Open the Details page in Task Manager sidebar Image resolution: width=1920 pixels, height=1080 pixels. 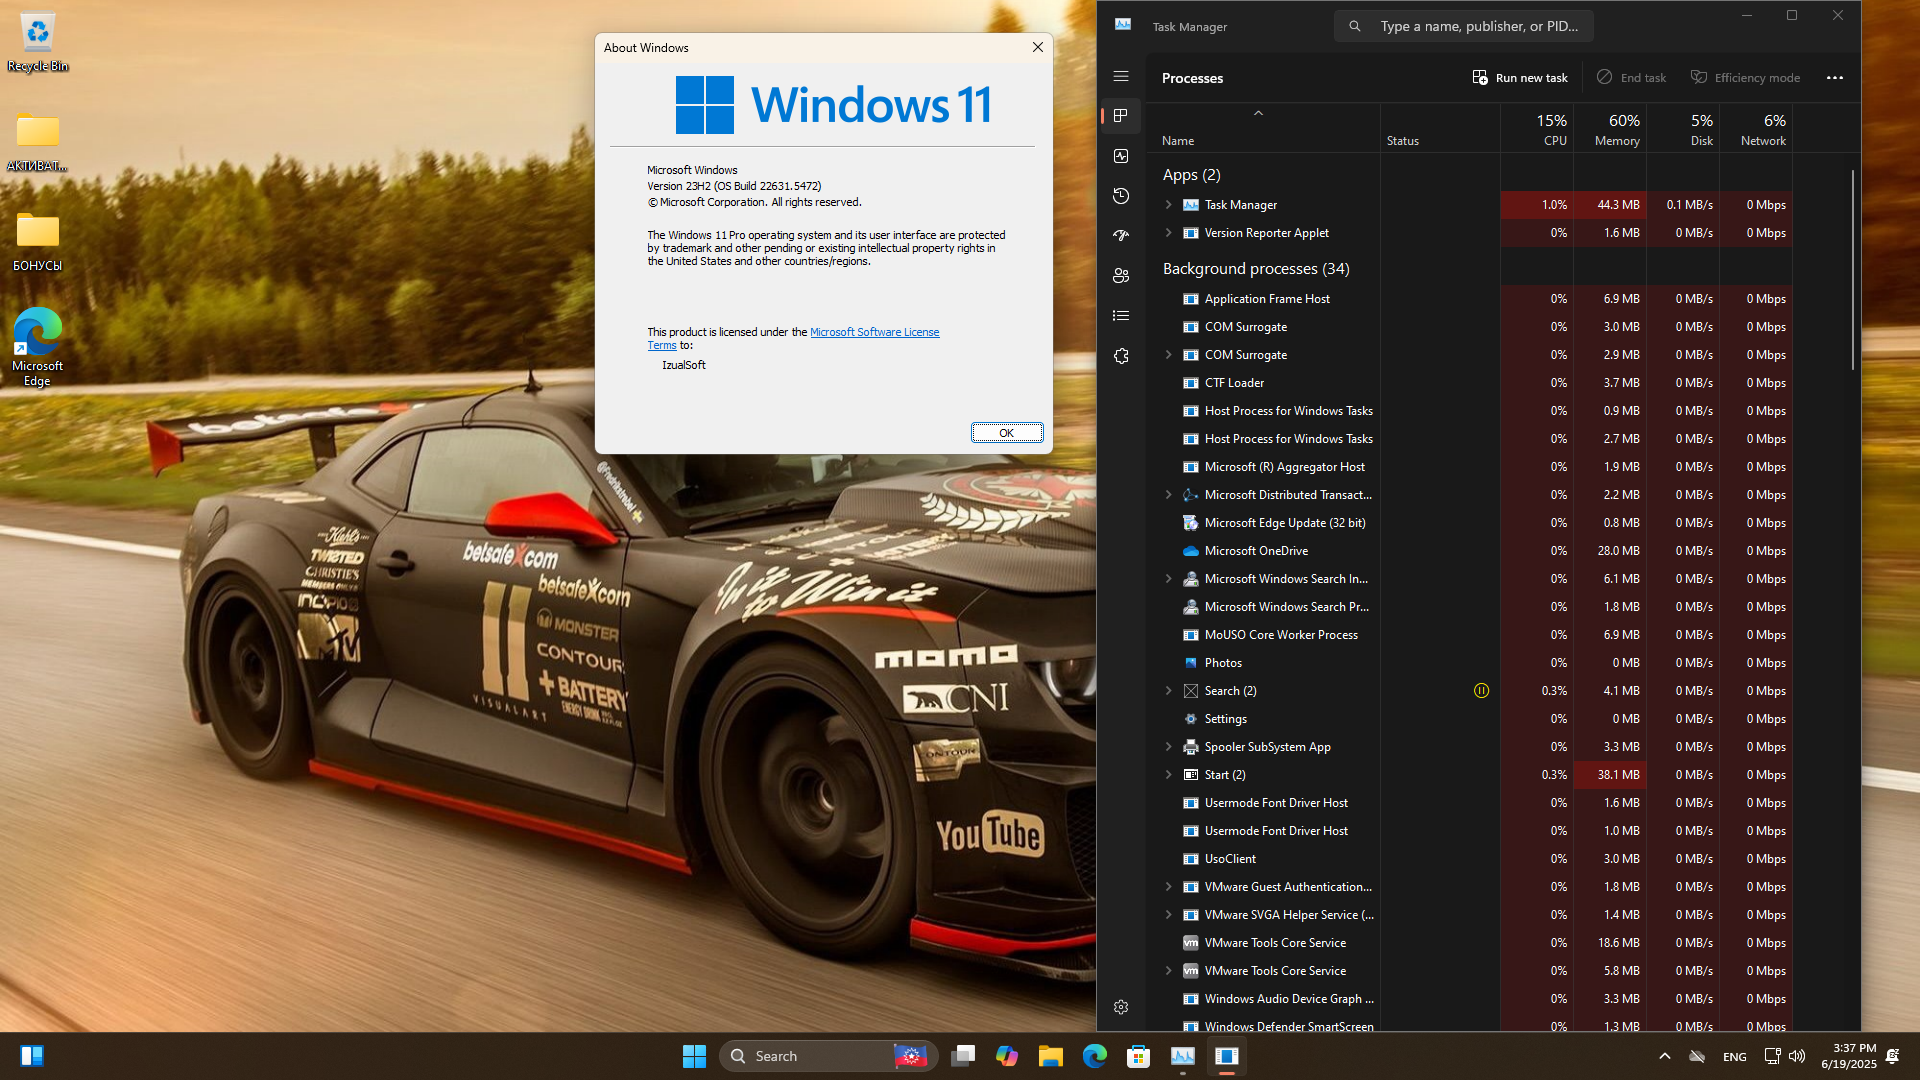pos(1120,316)
